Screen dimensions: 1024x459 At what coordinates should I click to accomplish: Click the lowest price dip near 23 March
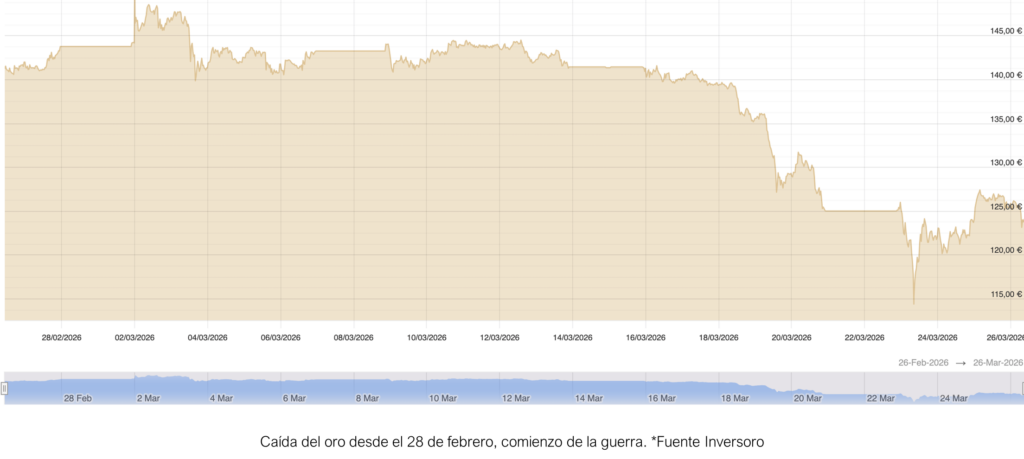(x=914, y=302)
